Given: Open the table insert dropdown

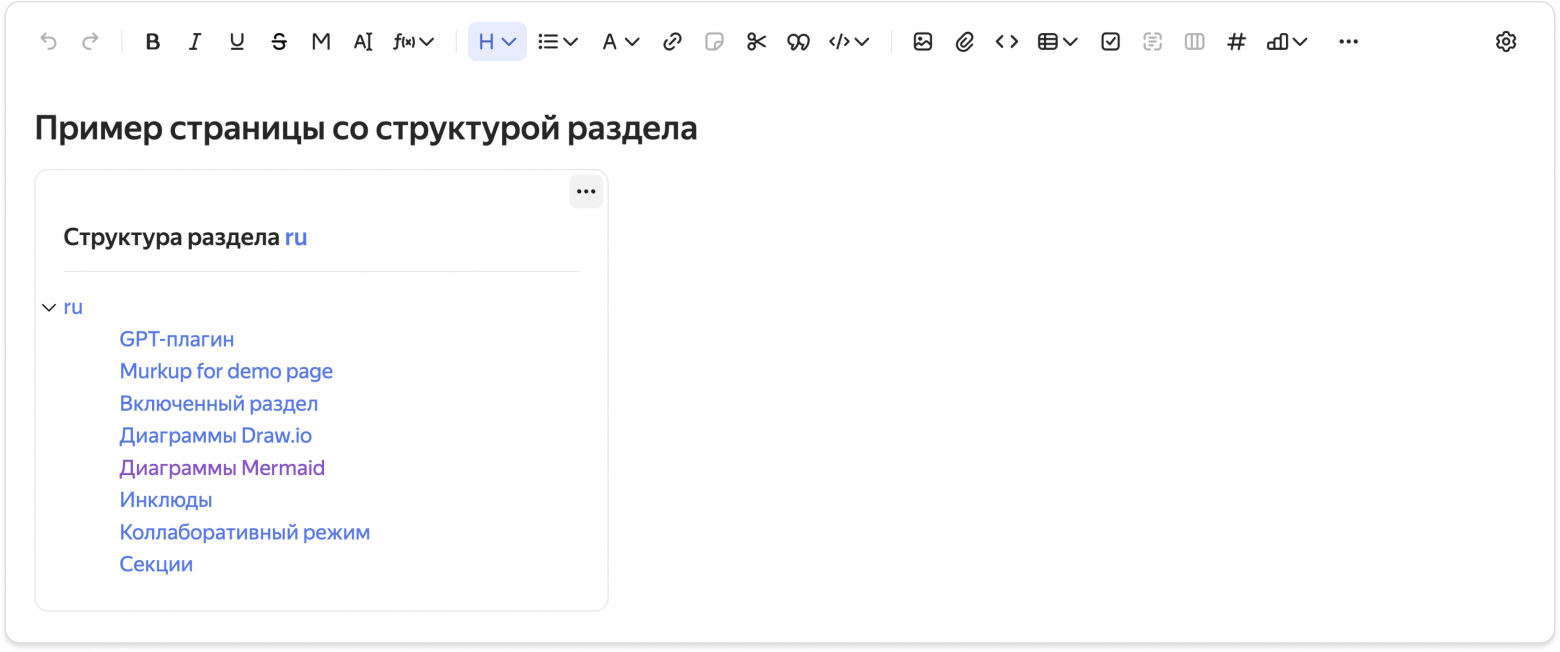Looking at the screenshot, I should point(1056,41).
